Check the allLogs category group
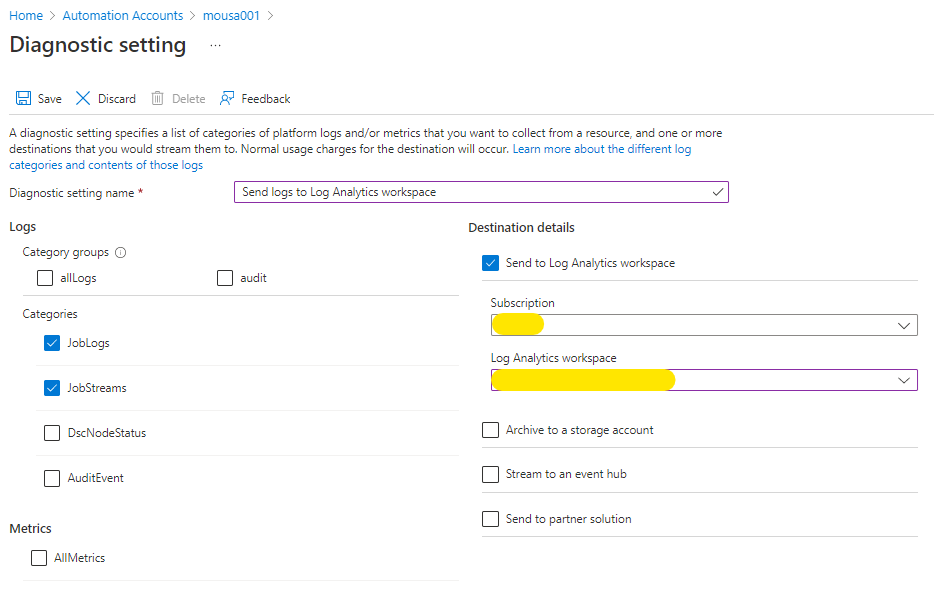934x591 pixels. pyautogui.click(x=45, y=278)
